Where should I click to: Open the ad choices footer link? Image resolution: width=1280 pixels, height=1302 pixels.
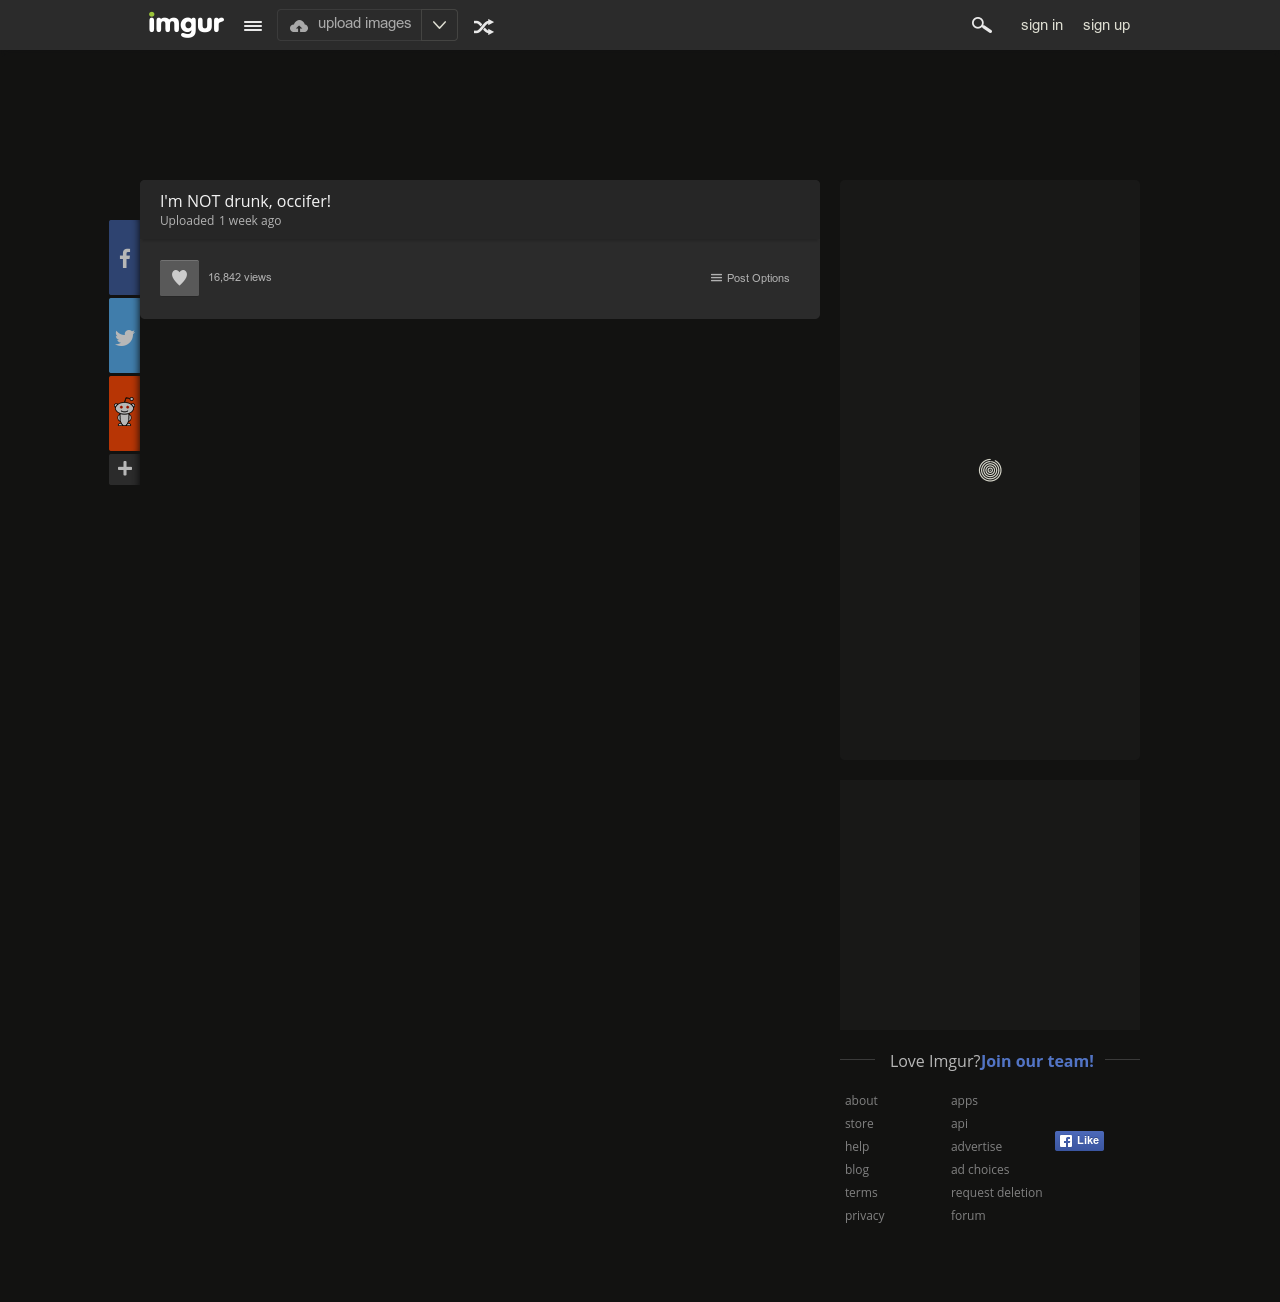coord(980,1170)
